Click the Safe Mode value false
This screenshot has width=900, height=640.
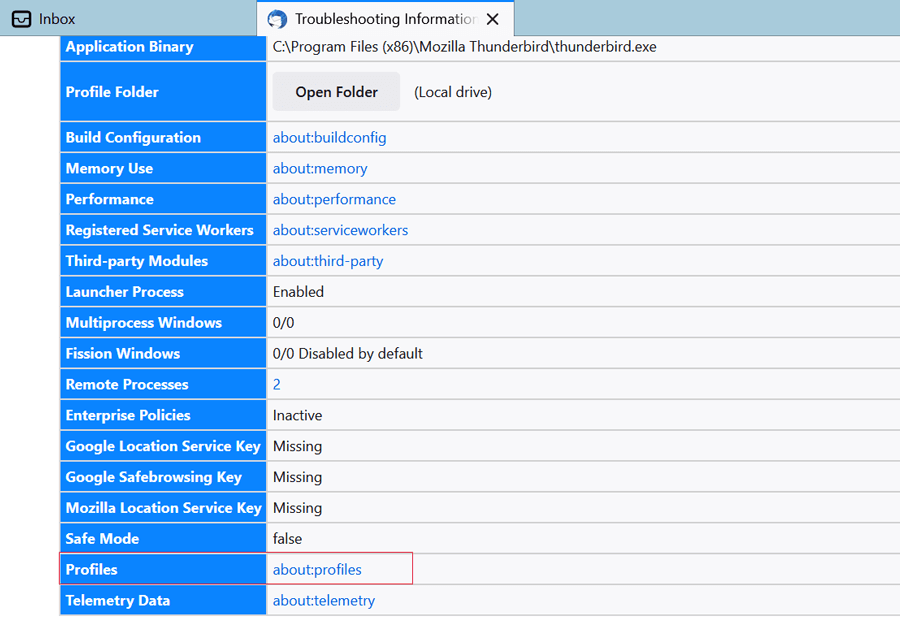click(x=287, y=539)
